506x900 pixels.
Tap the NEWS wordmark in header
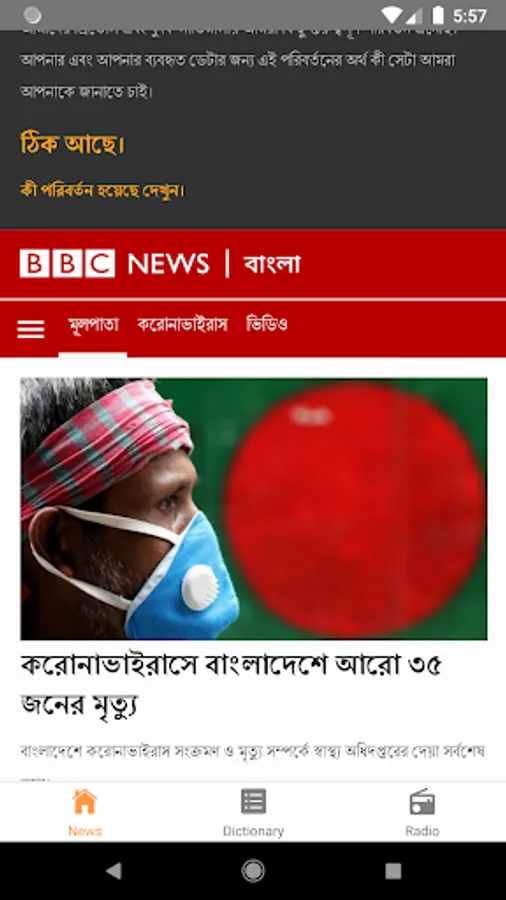168,264
